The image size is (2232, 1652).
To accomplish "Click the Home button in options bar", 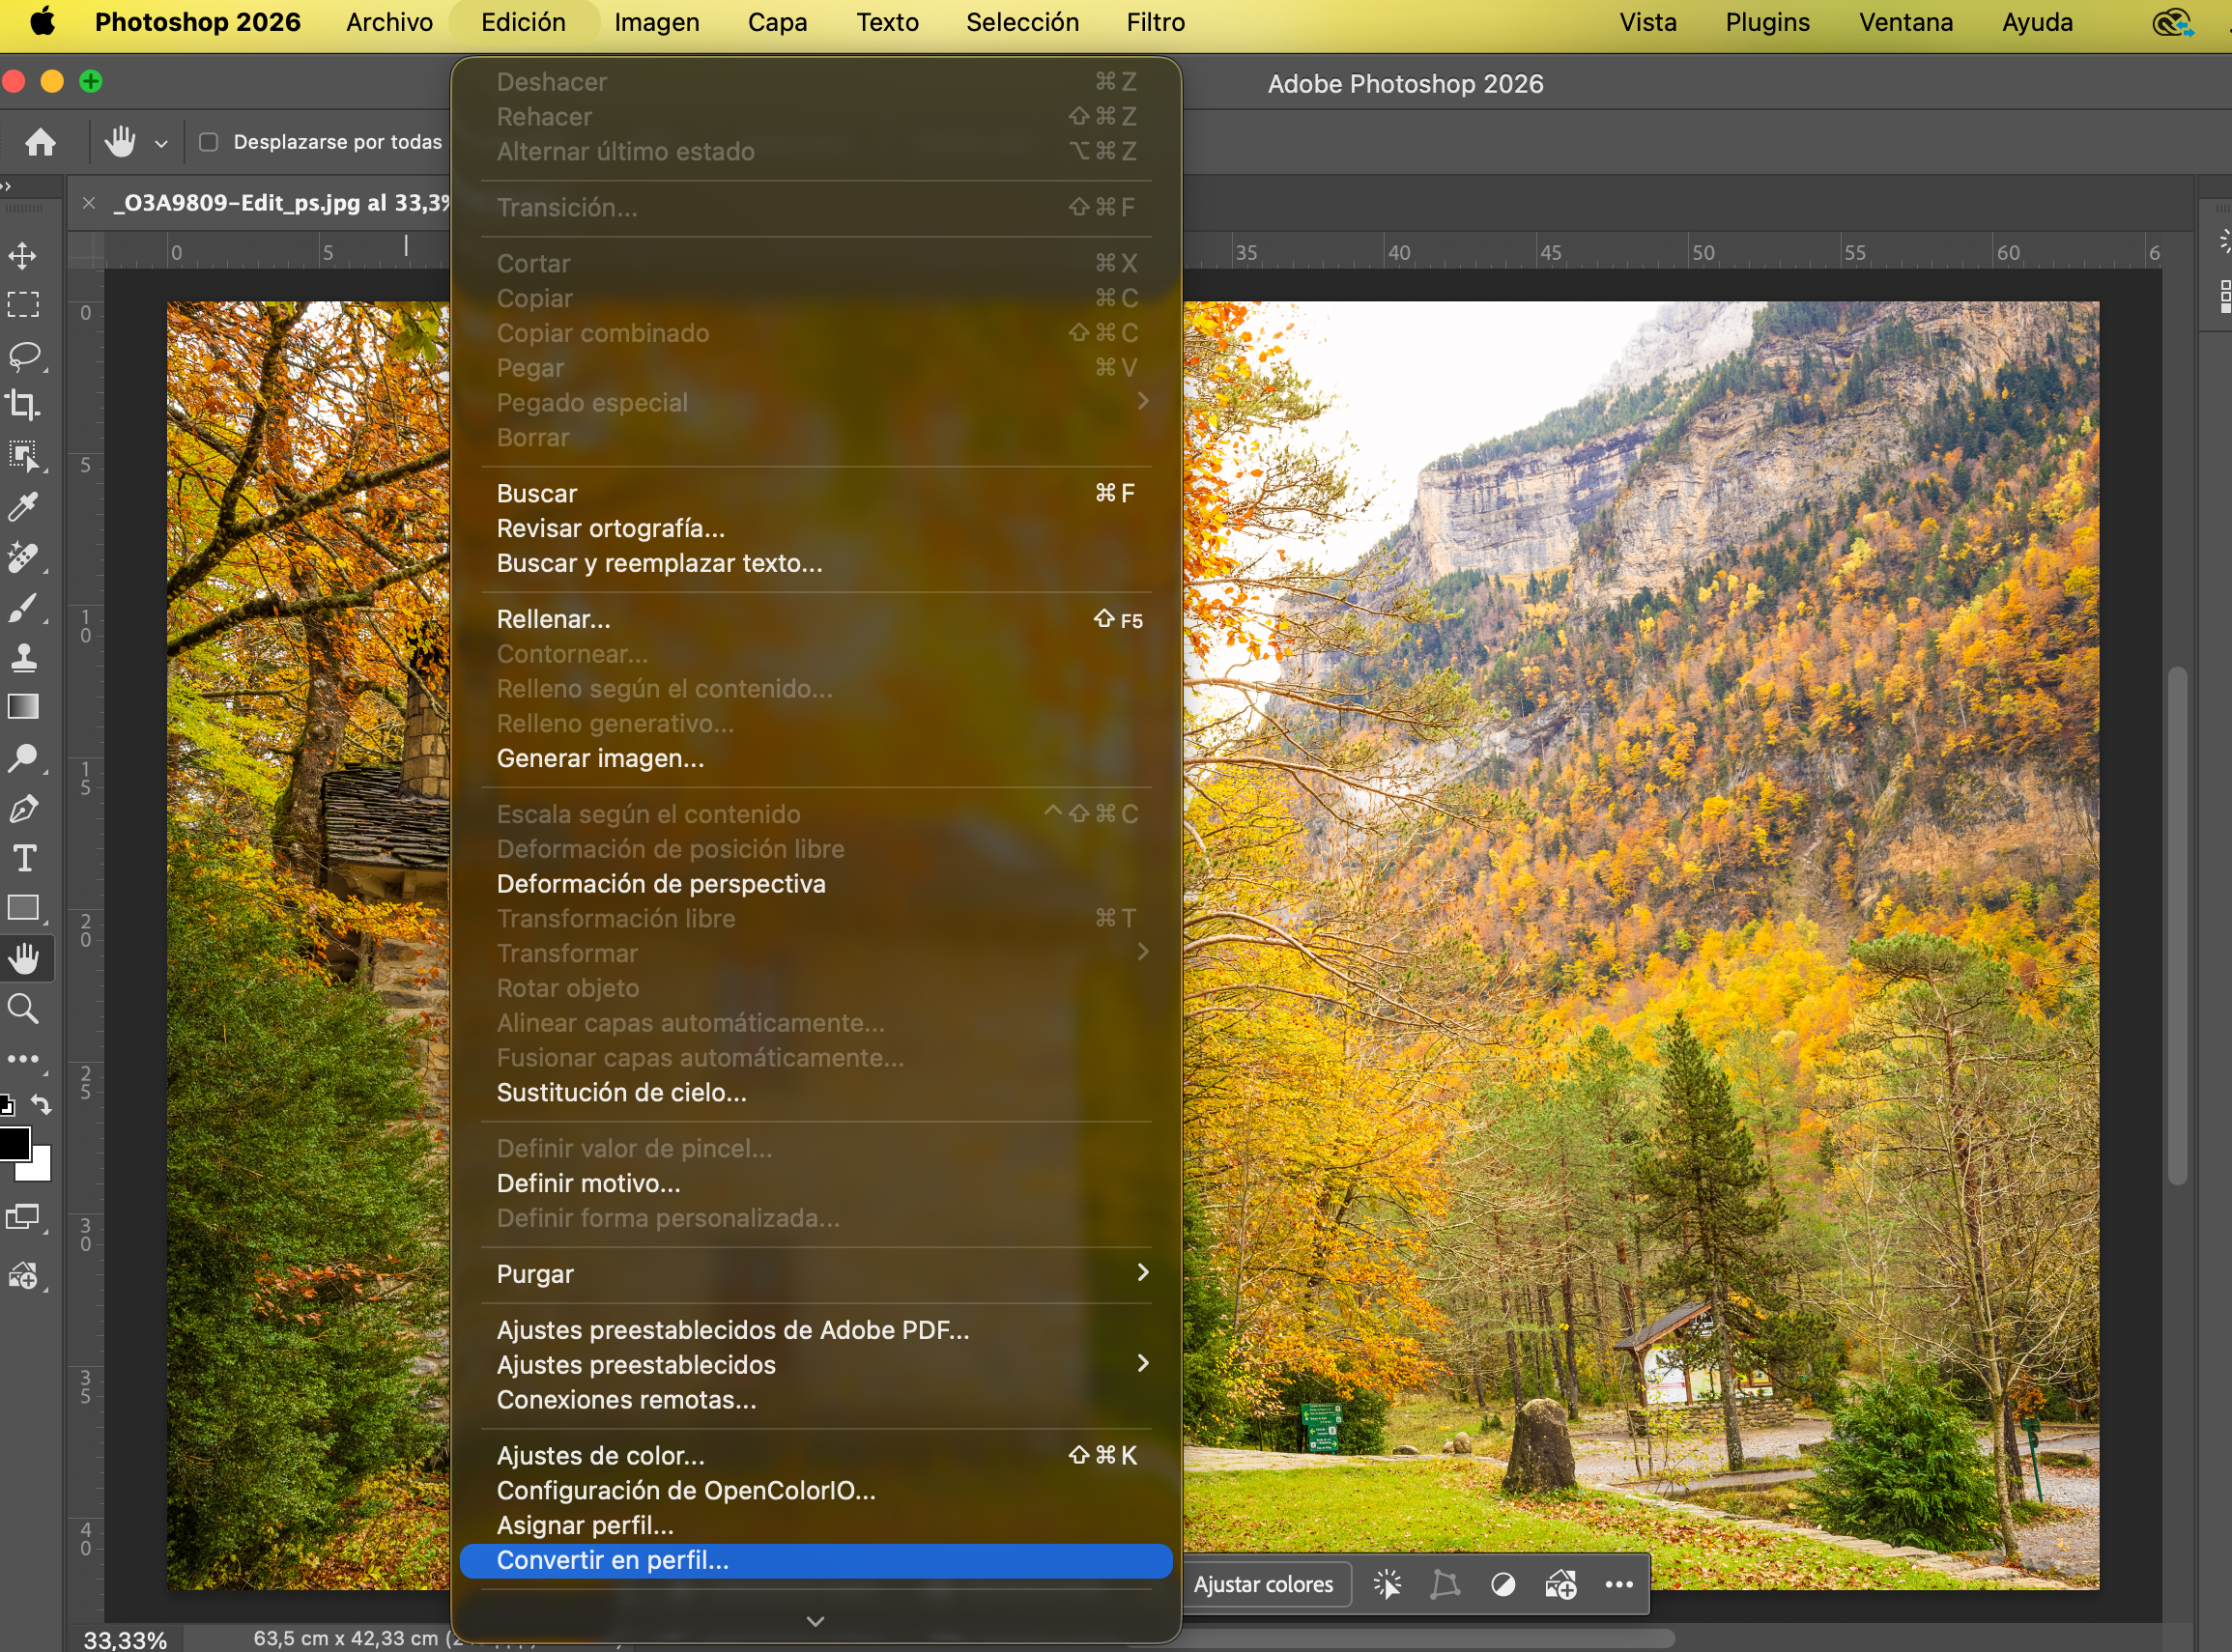I will coord(40,142).
